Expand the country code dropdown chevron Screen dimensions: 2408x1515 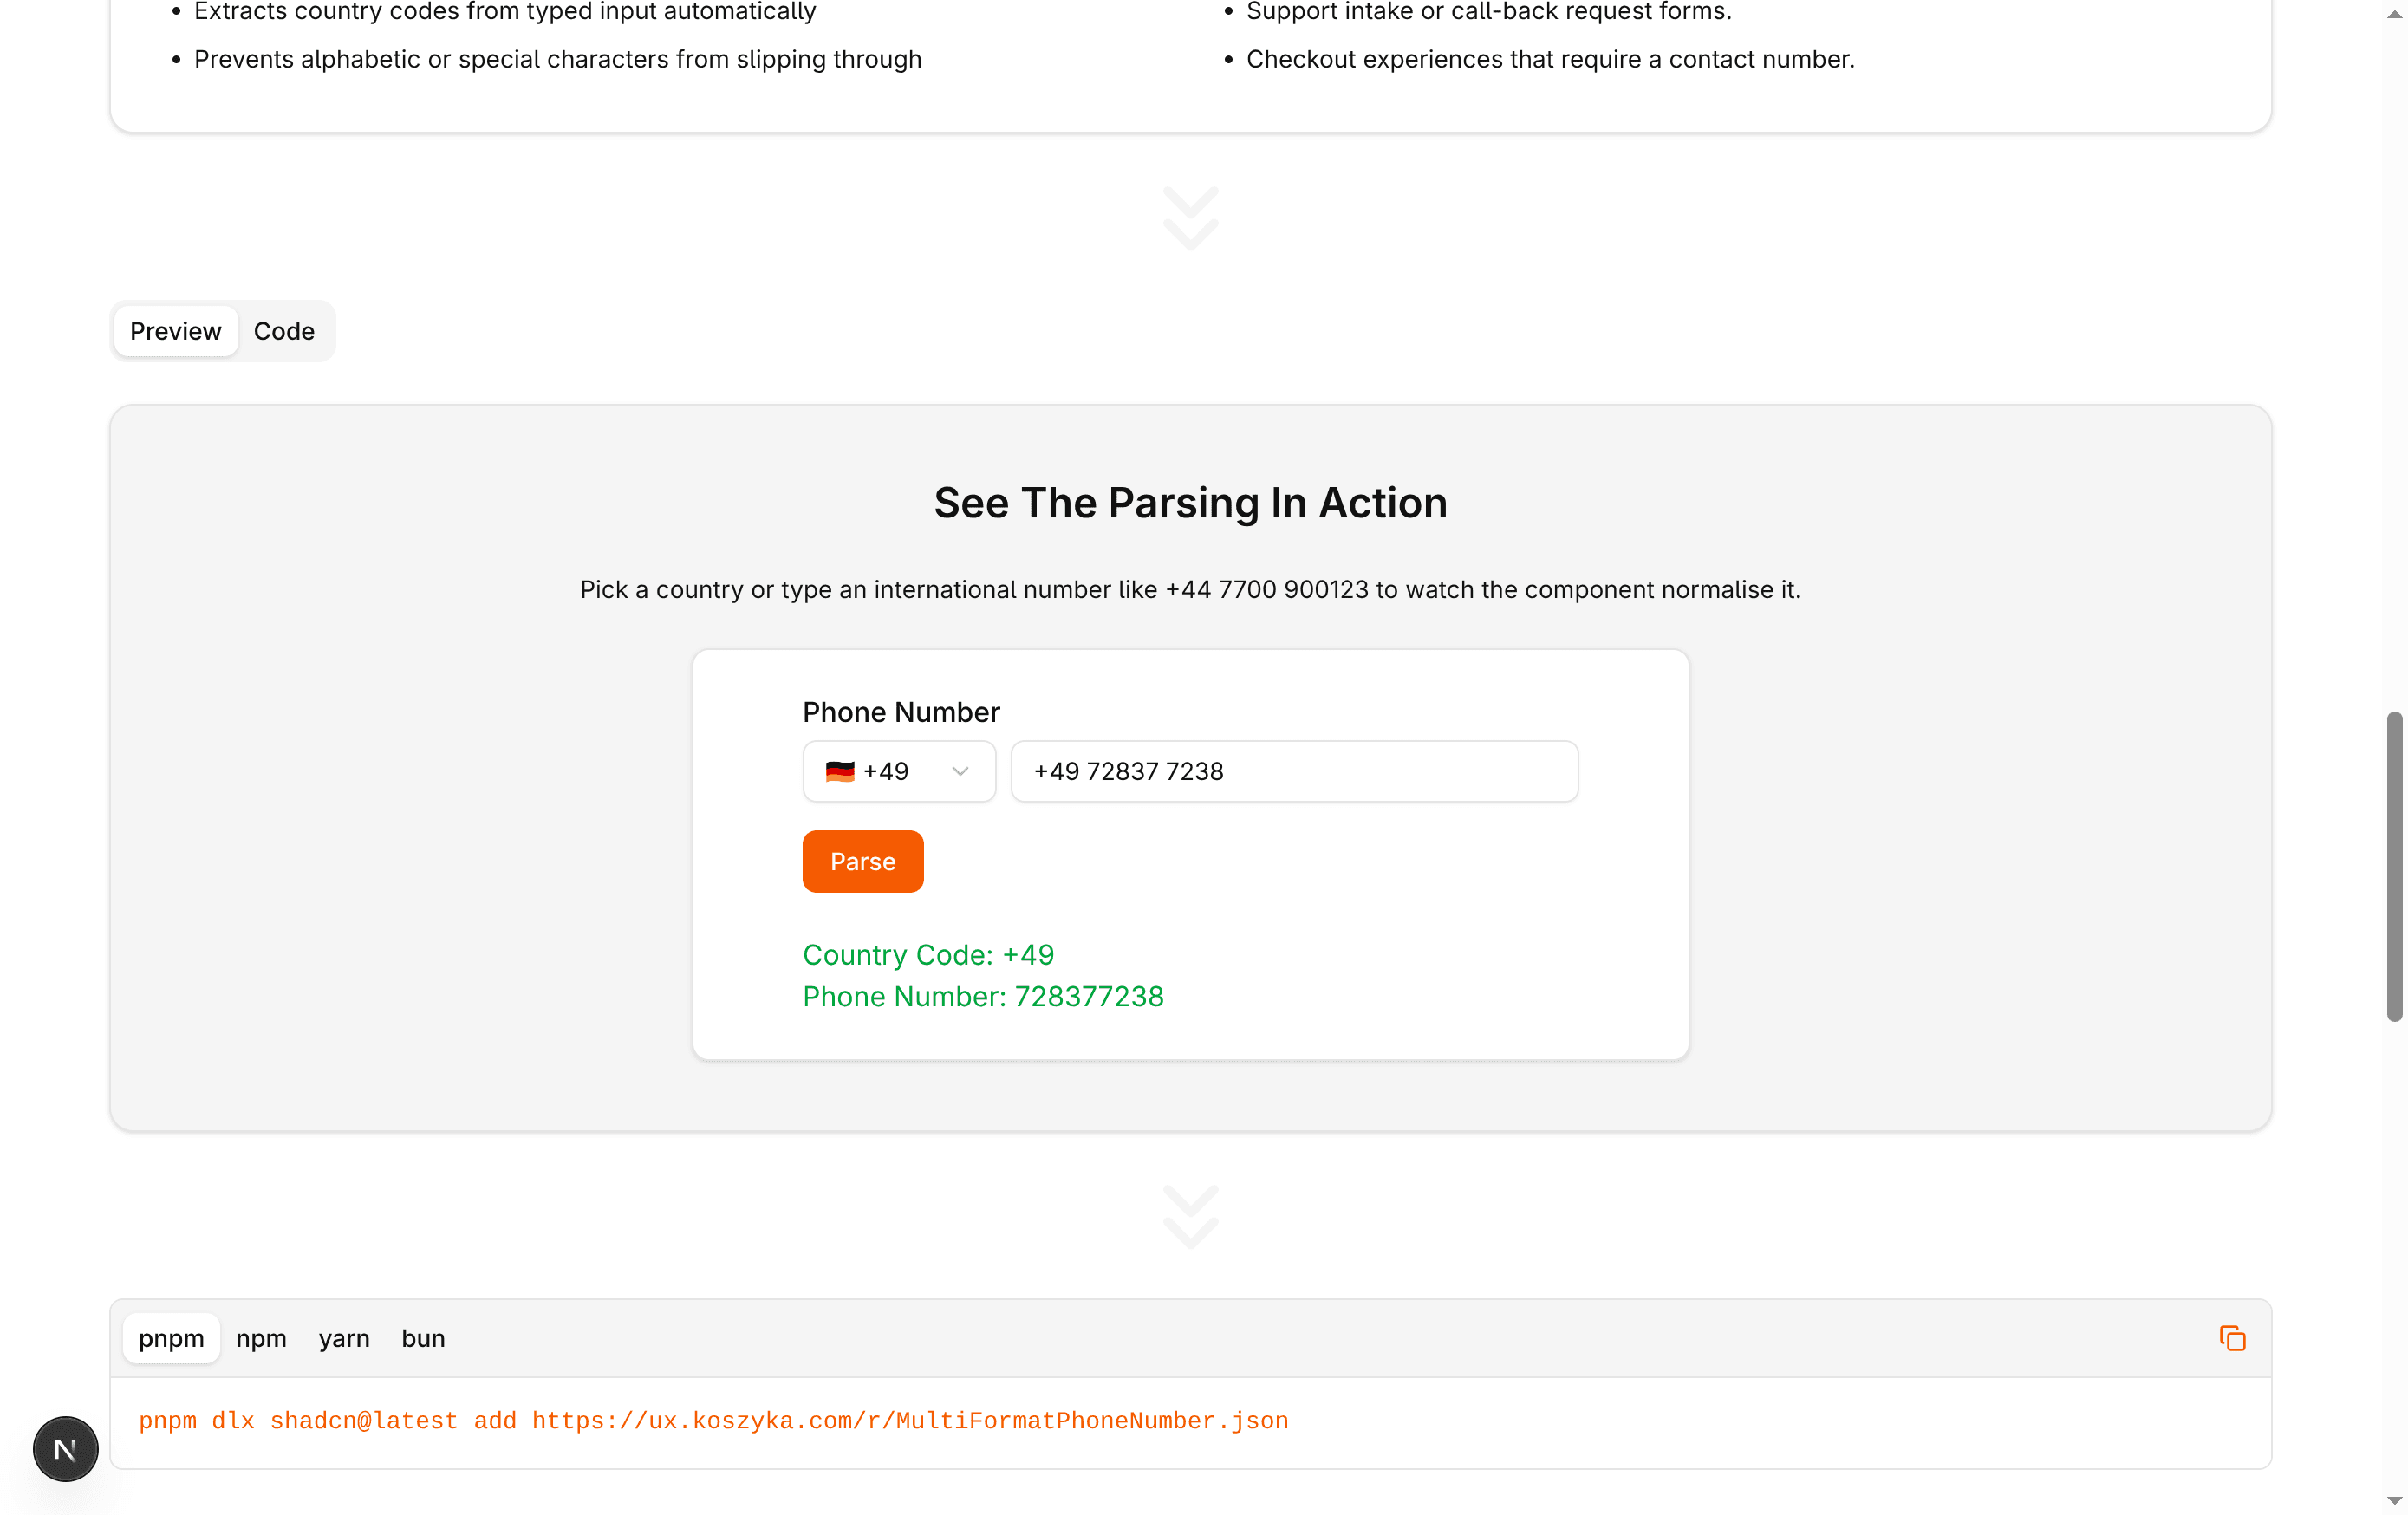tap(960, 771)
